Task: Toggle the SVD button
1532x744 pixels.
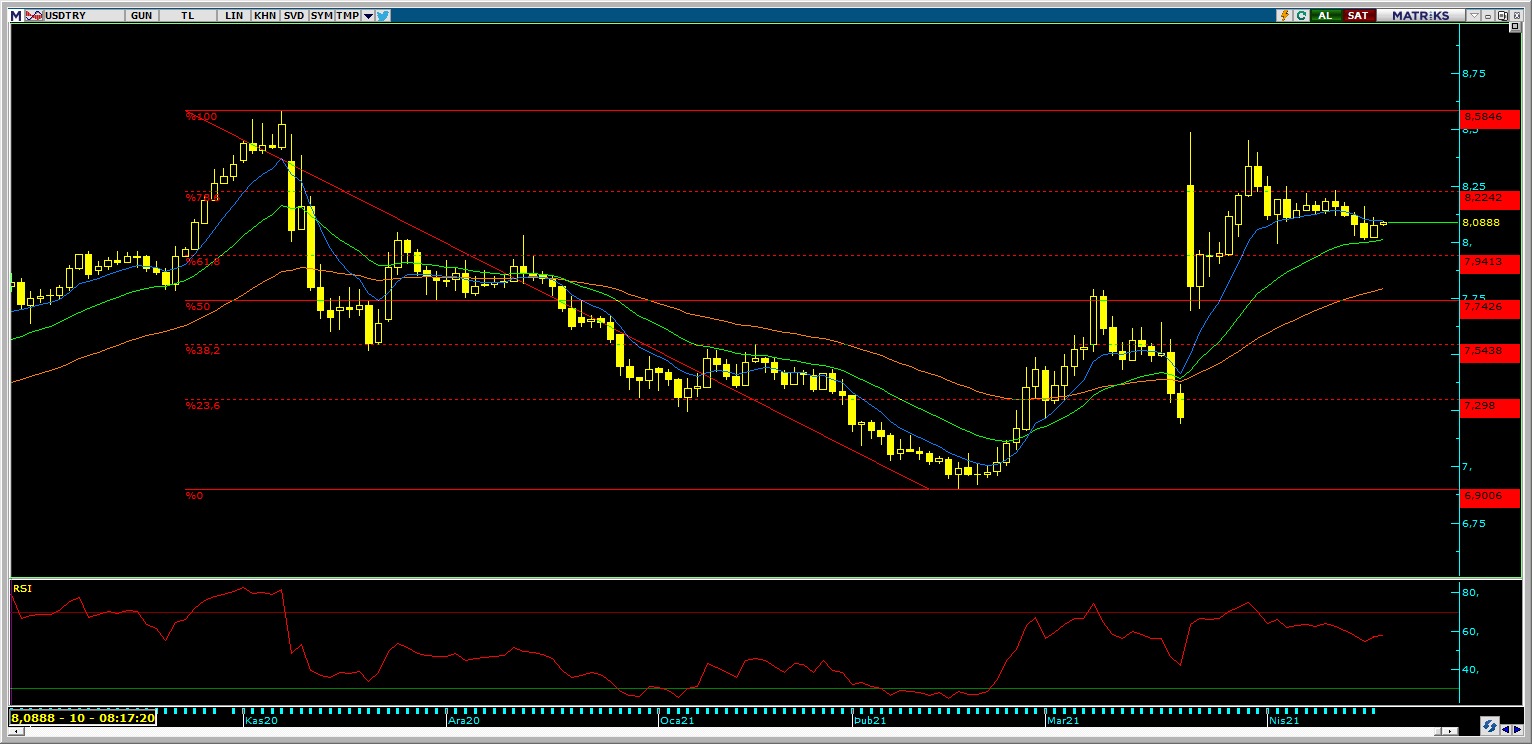Action: 293,16
